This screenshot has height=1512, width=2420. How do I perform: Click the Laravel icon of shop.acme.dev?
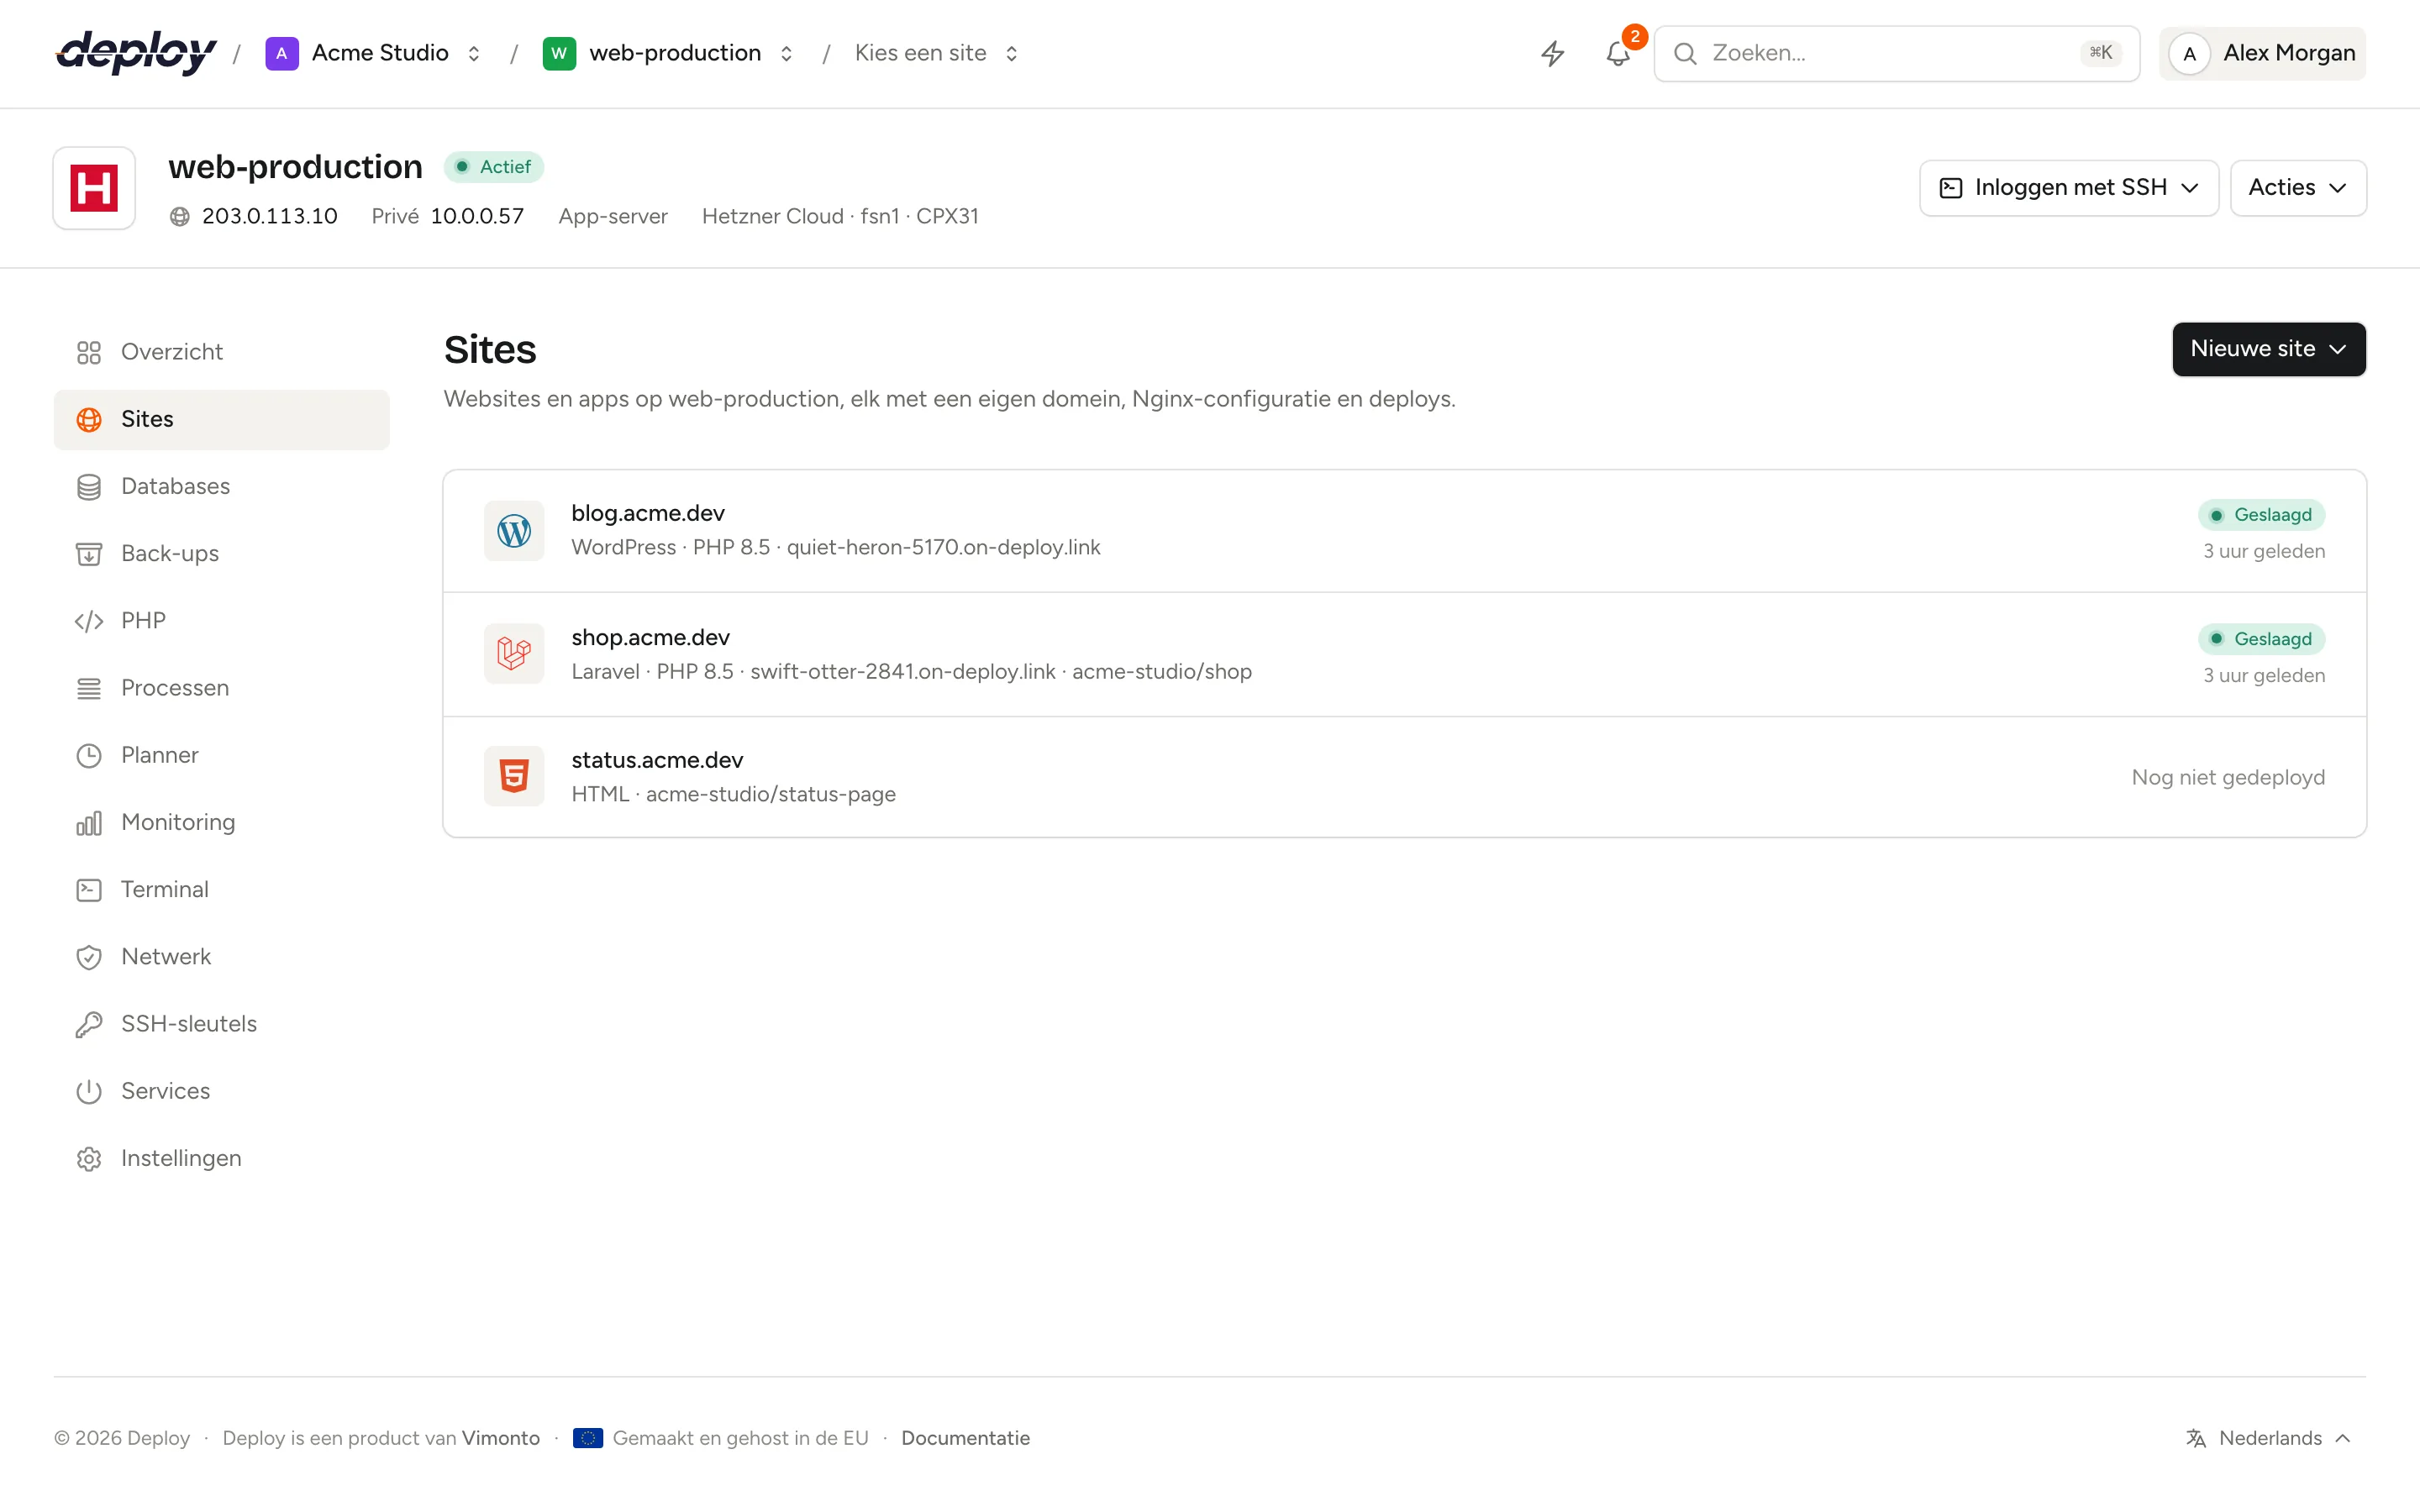[x=514, y=654]
